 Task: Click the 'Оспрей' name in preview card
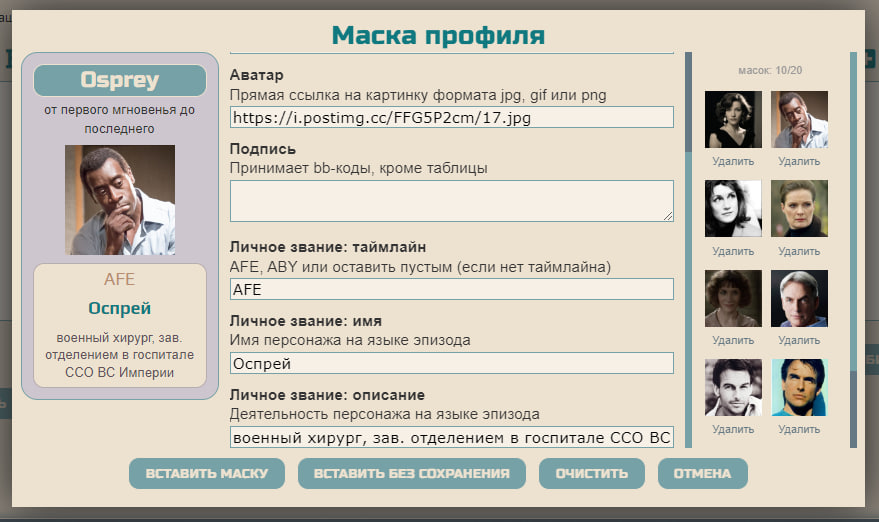point(119,308)
